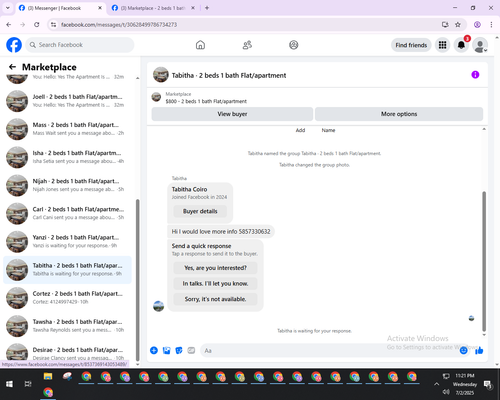The image size is (500, 400).
Task: Click the browser reload button
Action: [x=37, y=25]
